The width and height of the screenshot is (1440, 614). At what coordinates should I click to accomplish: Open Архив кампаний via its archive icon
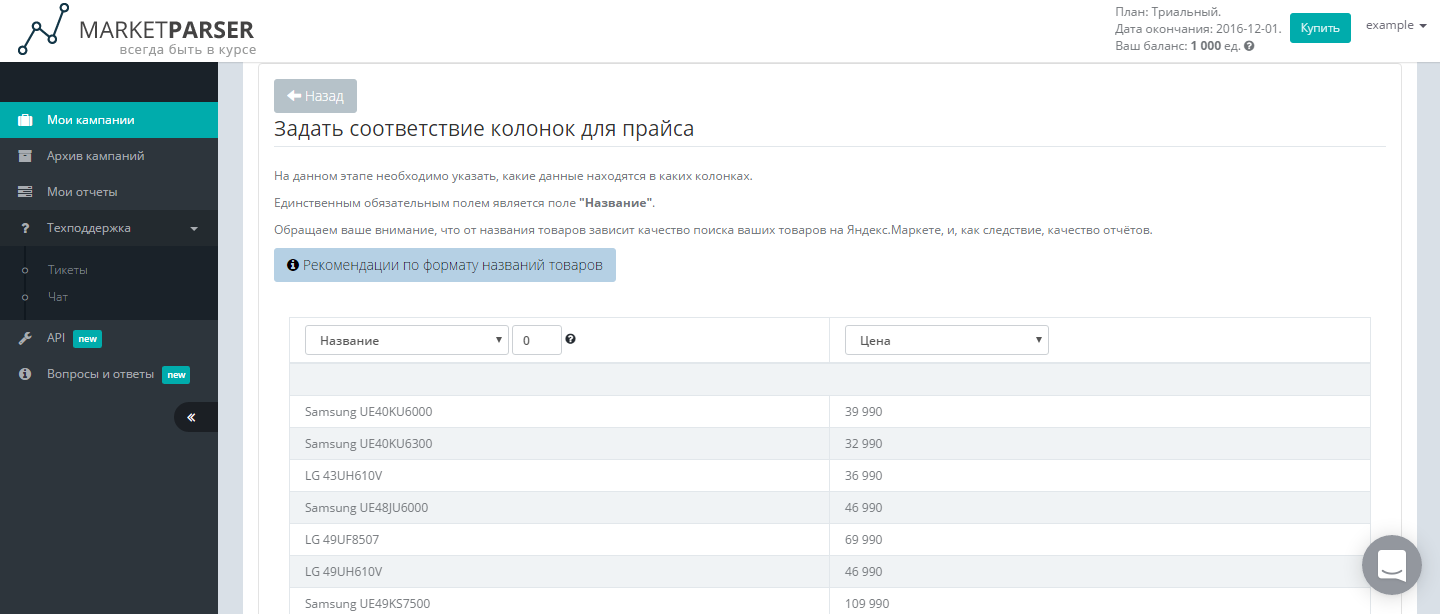pos(25,156)
